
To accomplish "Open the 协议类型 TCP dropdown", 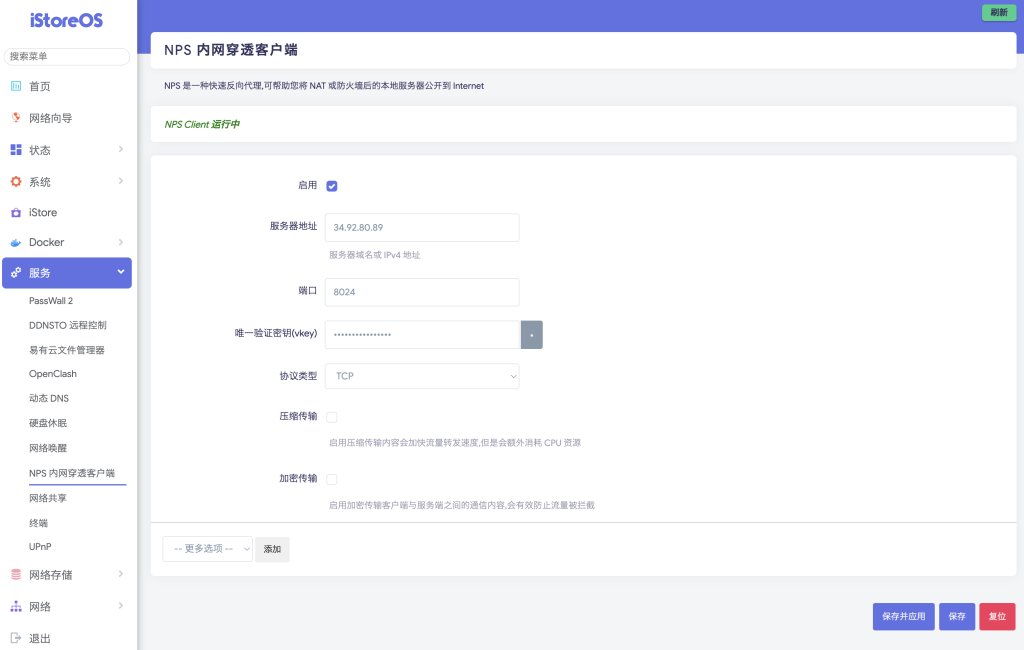I will (x=422, y=376).
